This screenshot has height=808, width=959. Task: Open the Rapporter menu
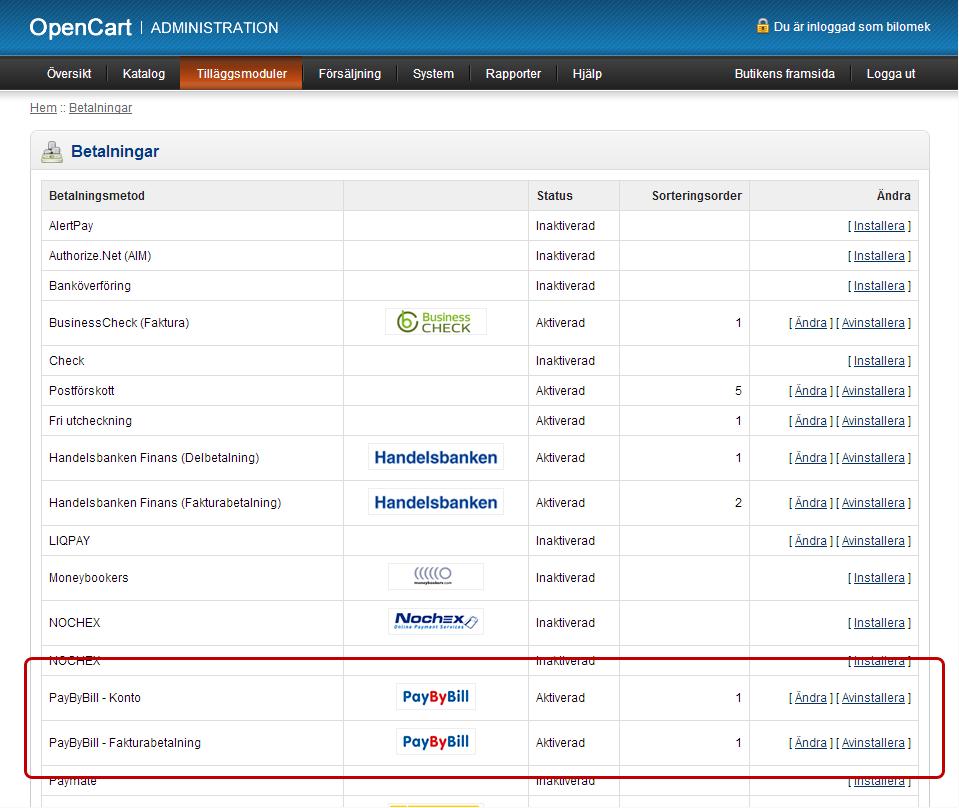[513, 73]
